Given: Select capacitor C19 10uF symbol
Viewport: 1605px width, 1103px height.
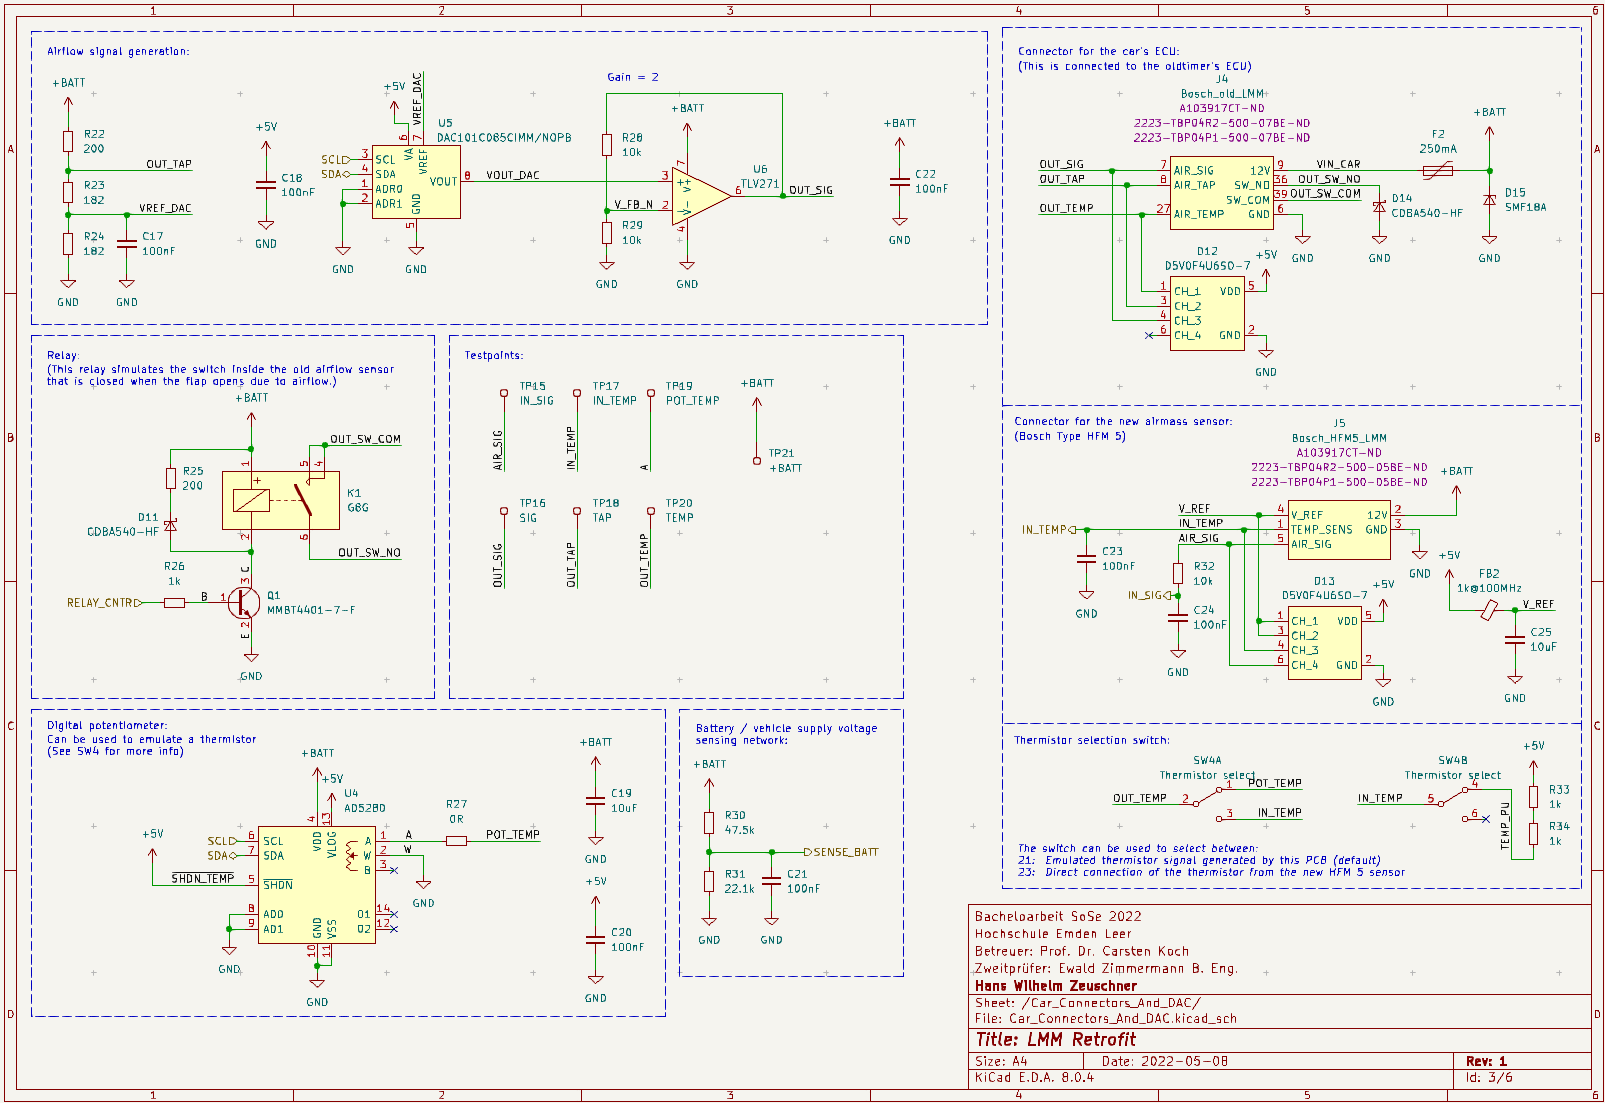Looking at the screenshot, I should [x=595, y=800].
